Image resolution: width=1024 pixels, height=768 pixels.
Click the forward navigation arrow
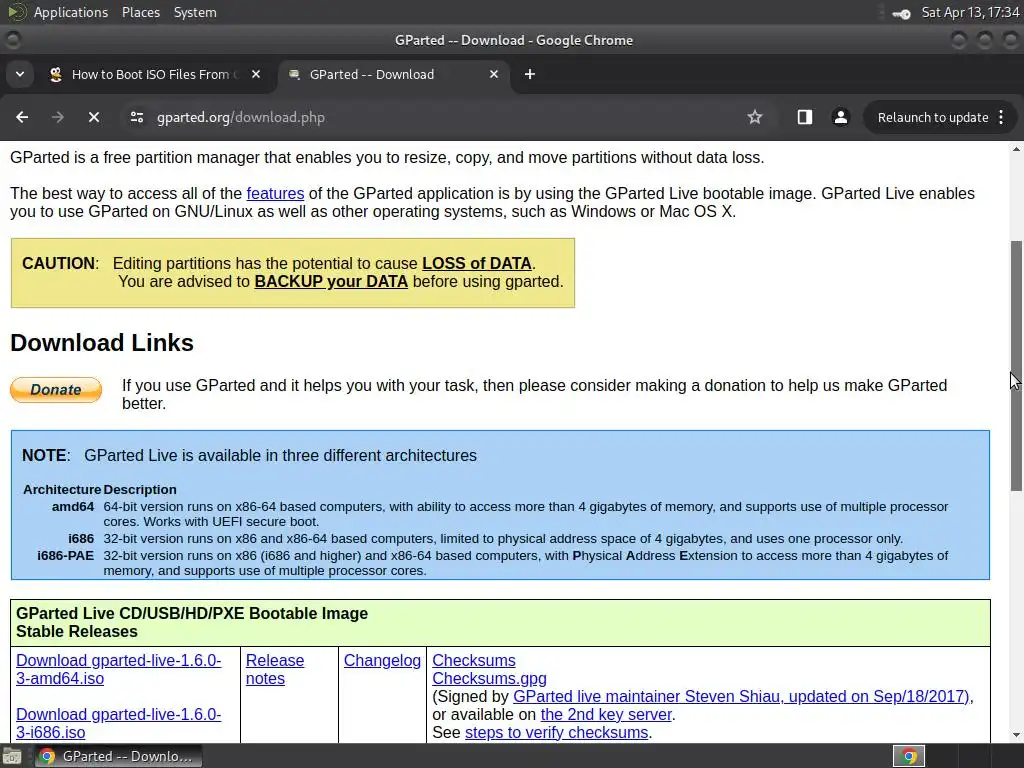click(x=57, y=117)
